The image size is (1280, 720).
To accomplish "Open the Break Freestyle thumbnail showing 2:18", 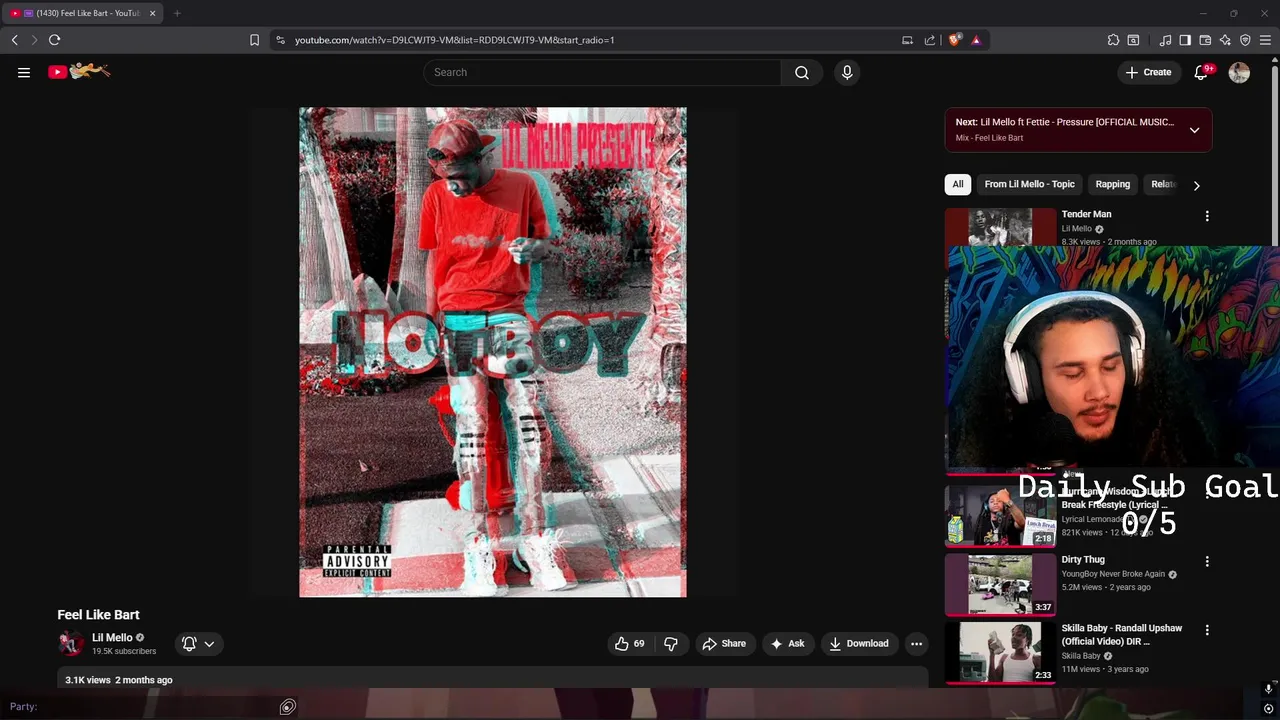I will click(1000, 516).
